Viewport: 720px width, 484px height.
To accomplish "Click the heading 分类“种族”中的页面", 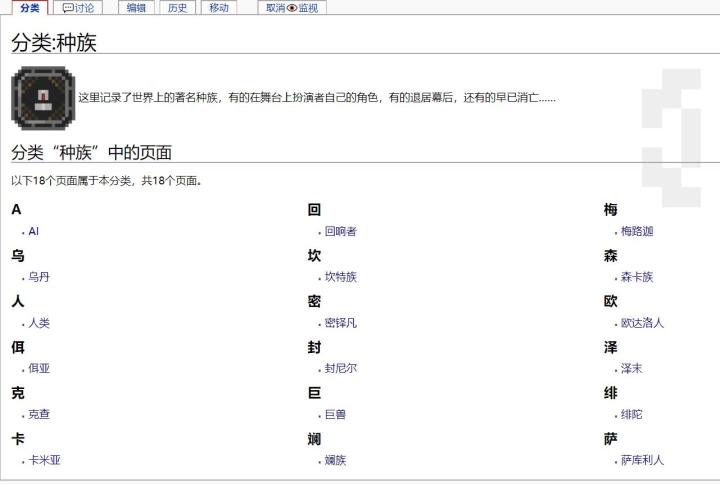I will pos(91,152).
